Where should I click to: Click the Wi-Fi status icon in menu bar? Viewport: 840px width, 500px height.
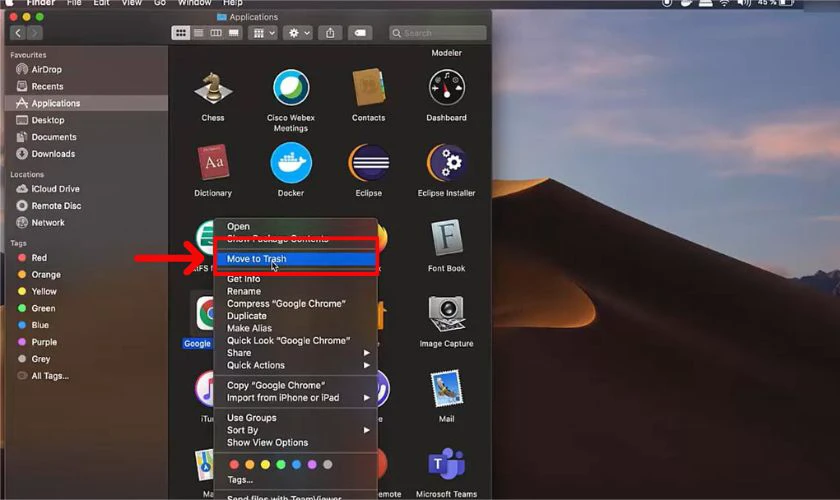[724, 3]
